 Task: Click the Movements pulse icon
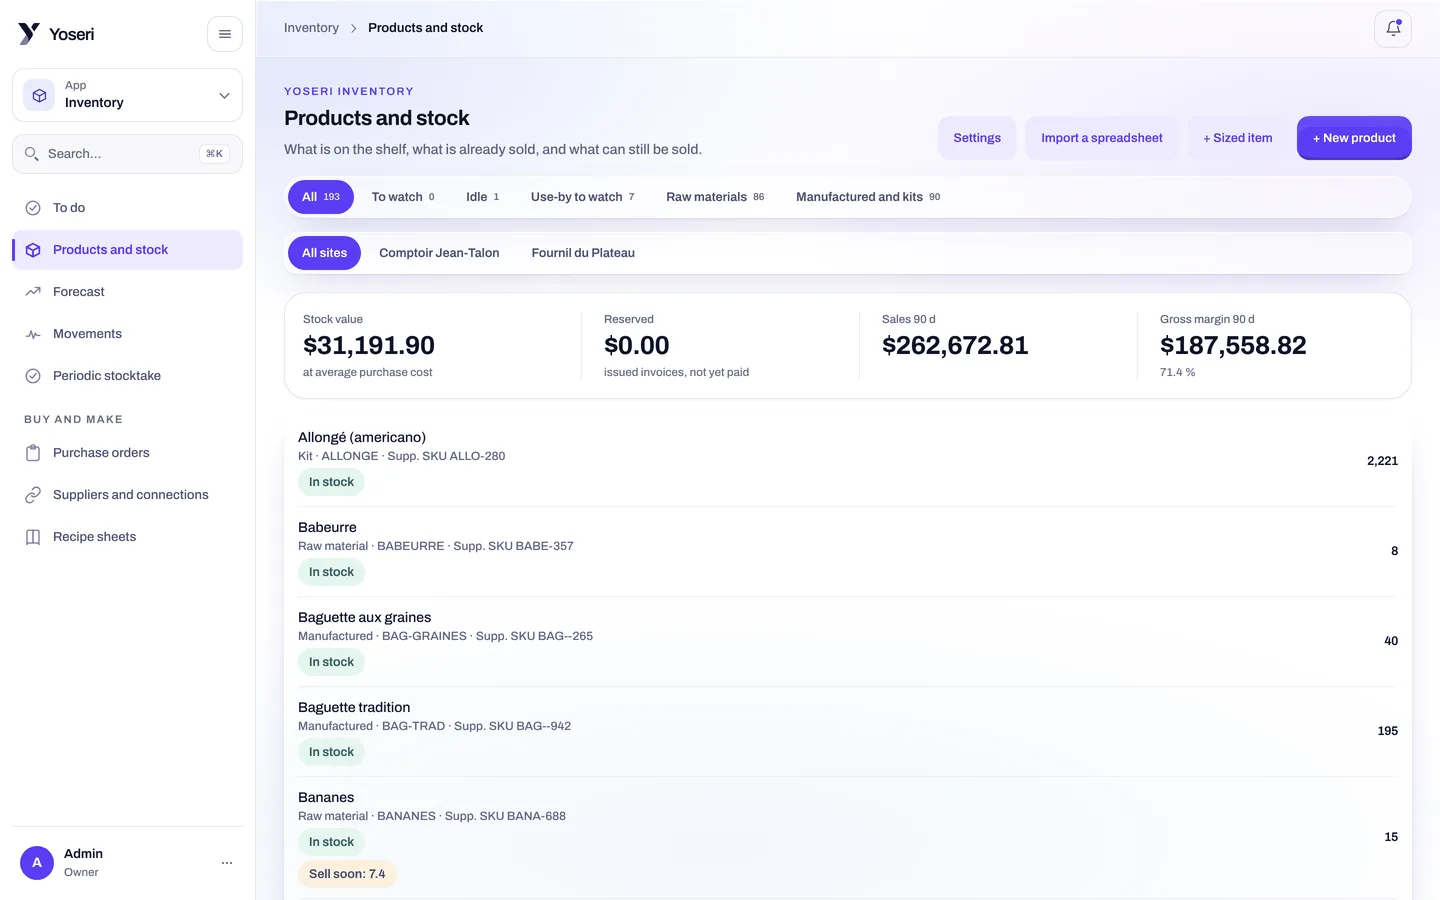click(x=33, y=334)
